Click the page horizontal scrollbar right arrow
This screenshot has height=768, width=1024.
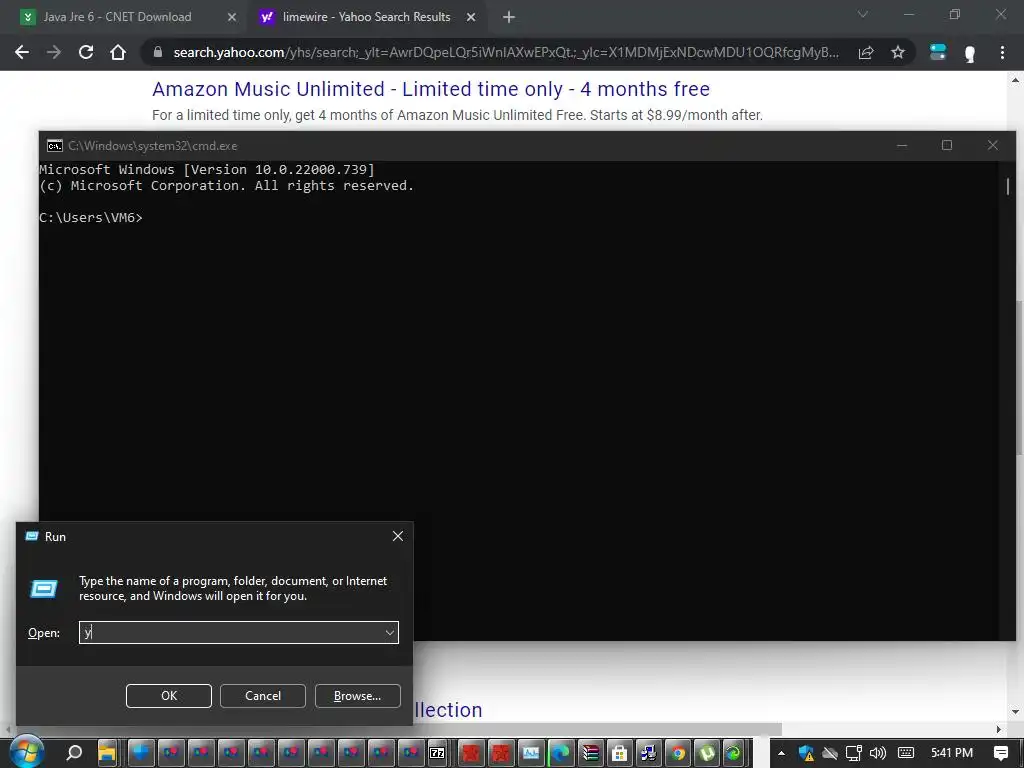[999, 729]
